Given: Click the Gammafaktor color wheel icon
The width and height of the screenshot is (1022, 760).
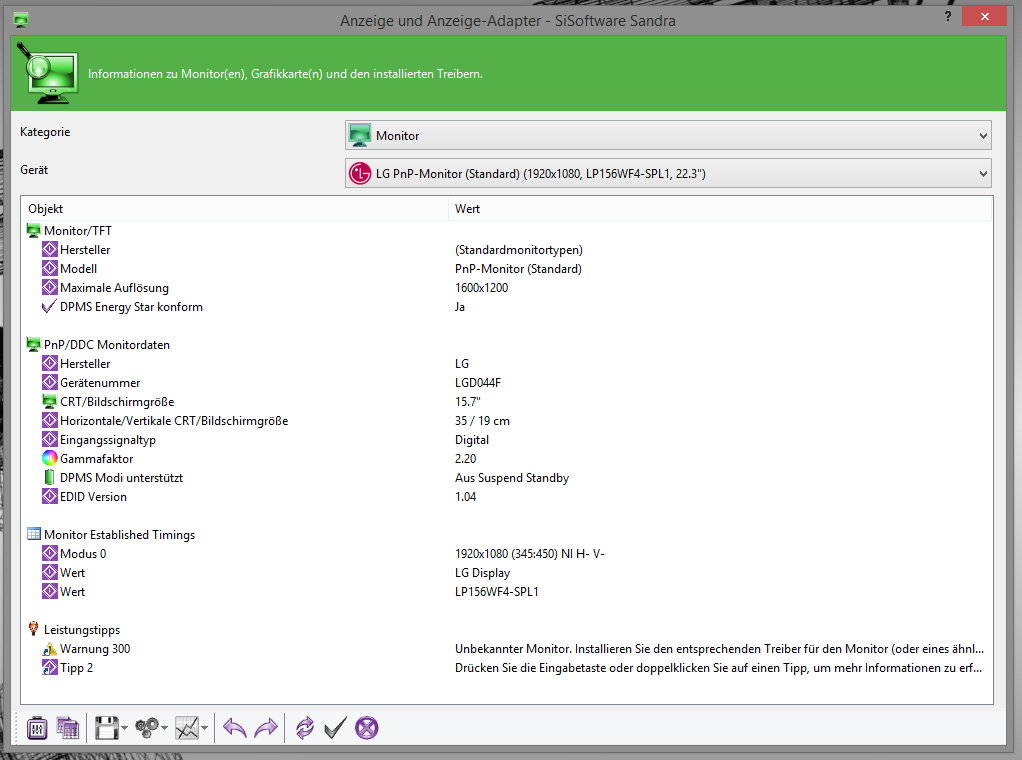Looking at the screenshot, I should tap(50, 458).
